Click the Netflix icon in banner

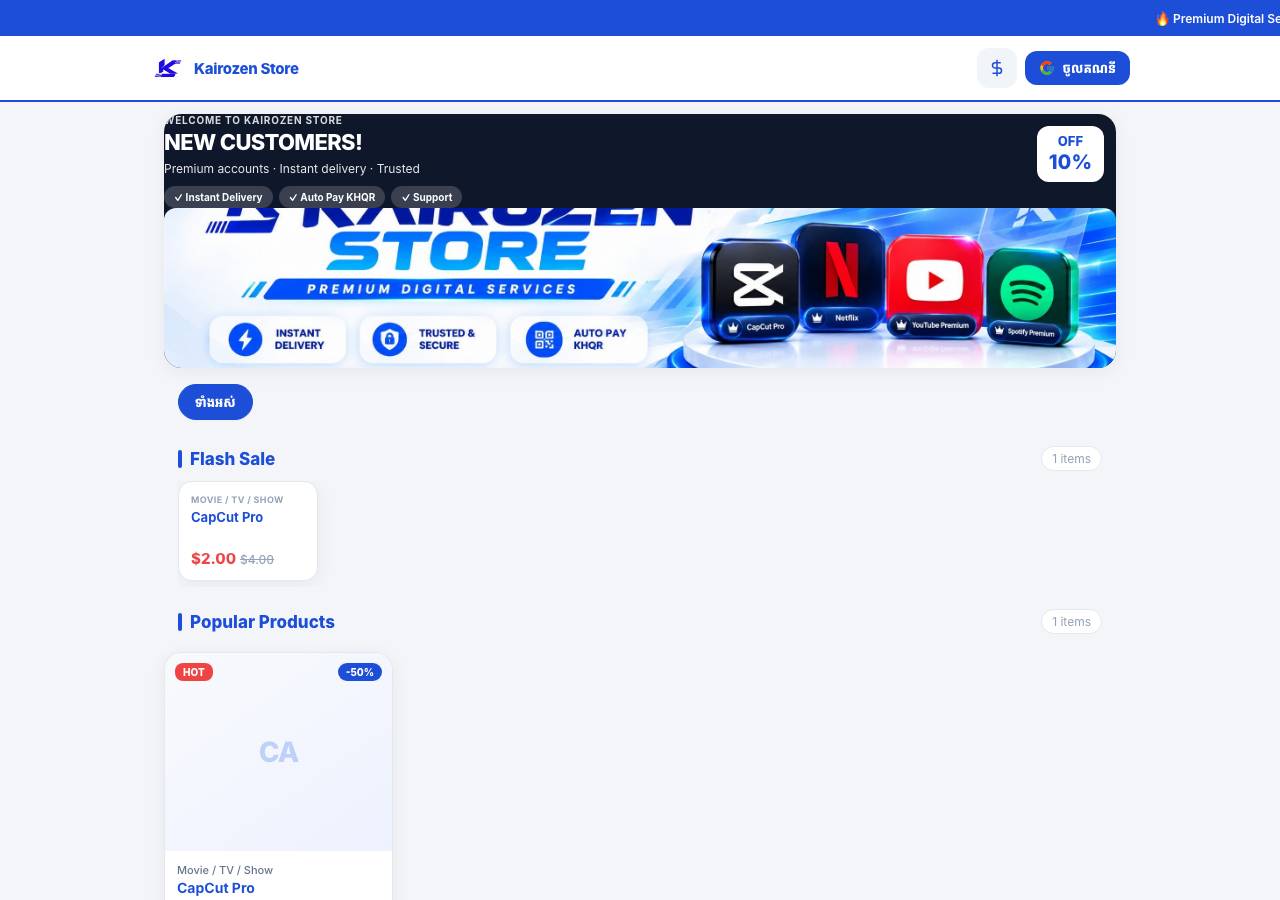(x=841, y=278)
